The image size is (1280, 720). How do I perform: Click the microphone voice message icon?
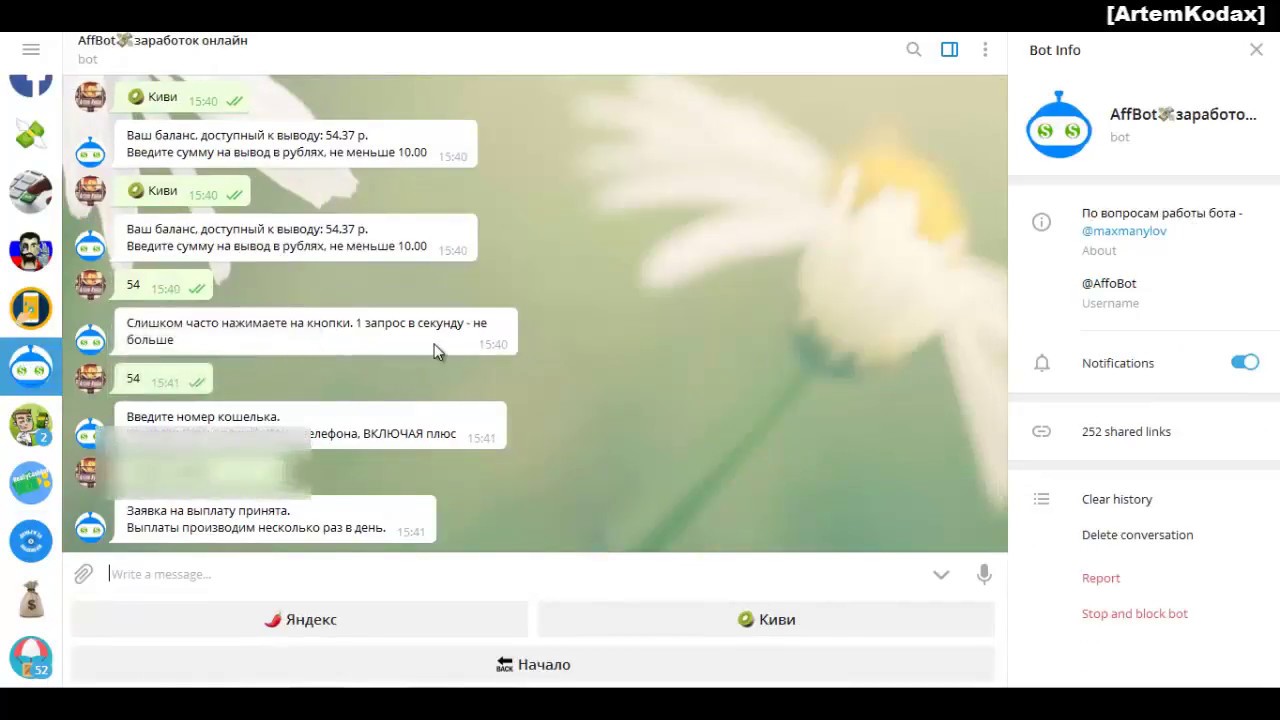point(984,574)
